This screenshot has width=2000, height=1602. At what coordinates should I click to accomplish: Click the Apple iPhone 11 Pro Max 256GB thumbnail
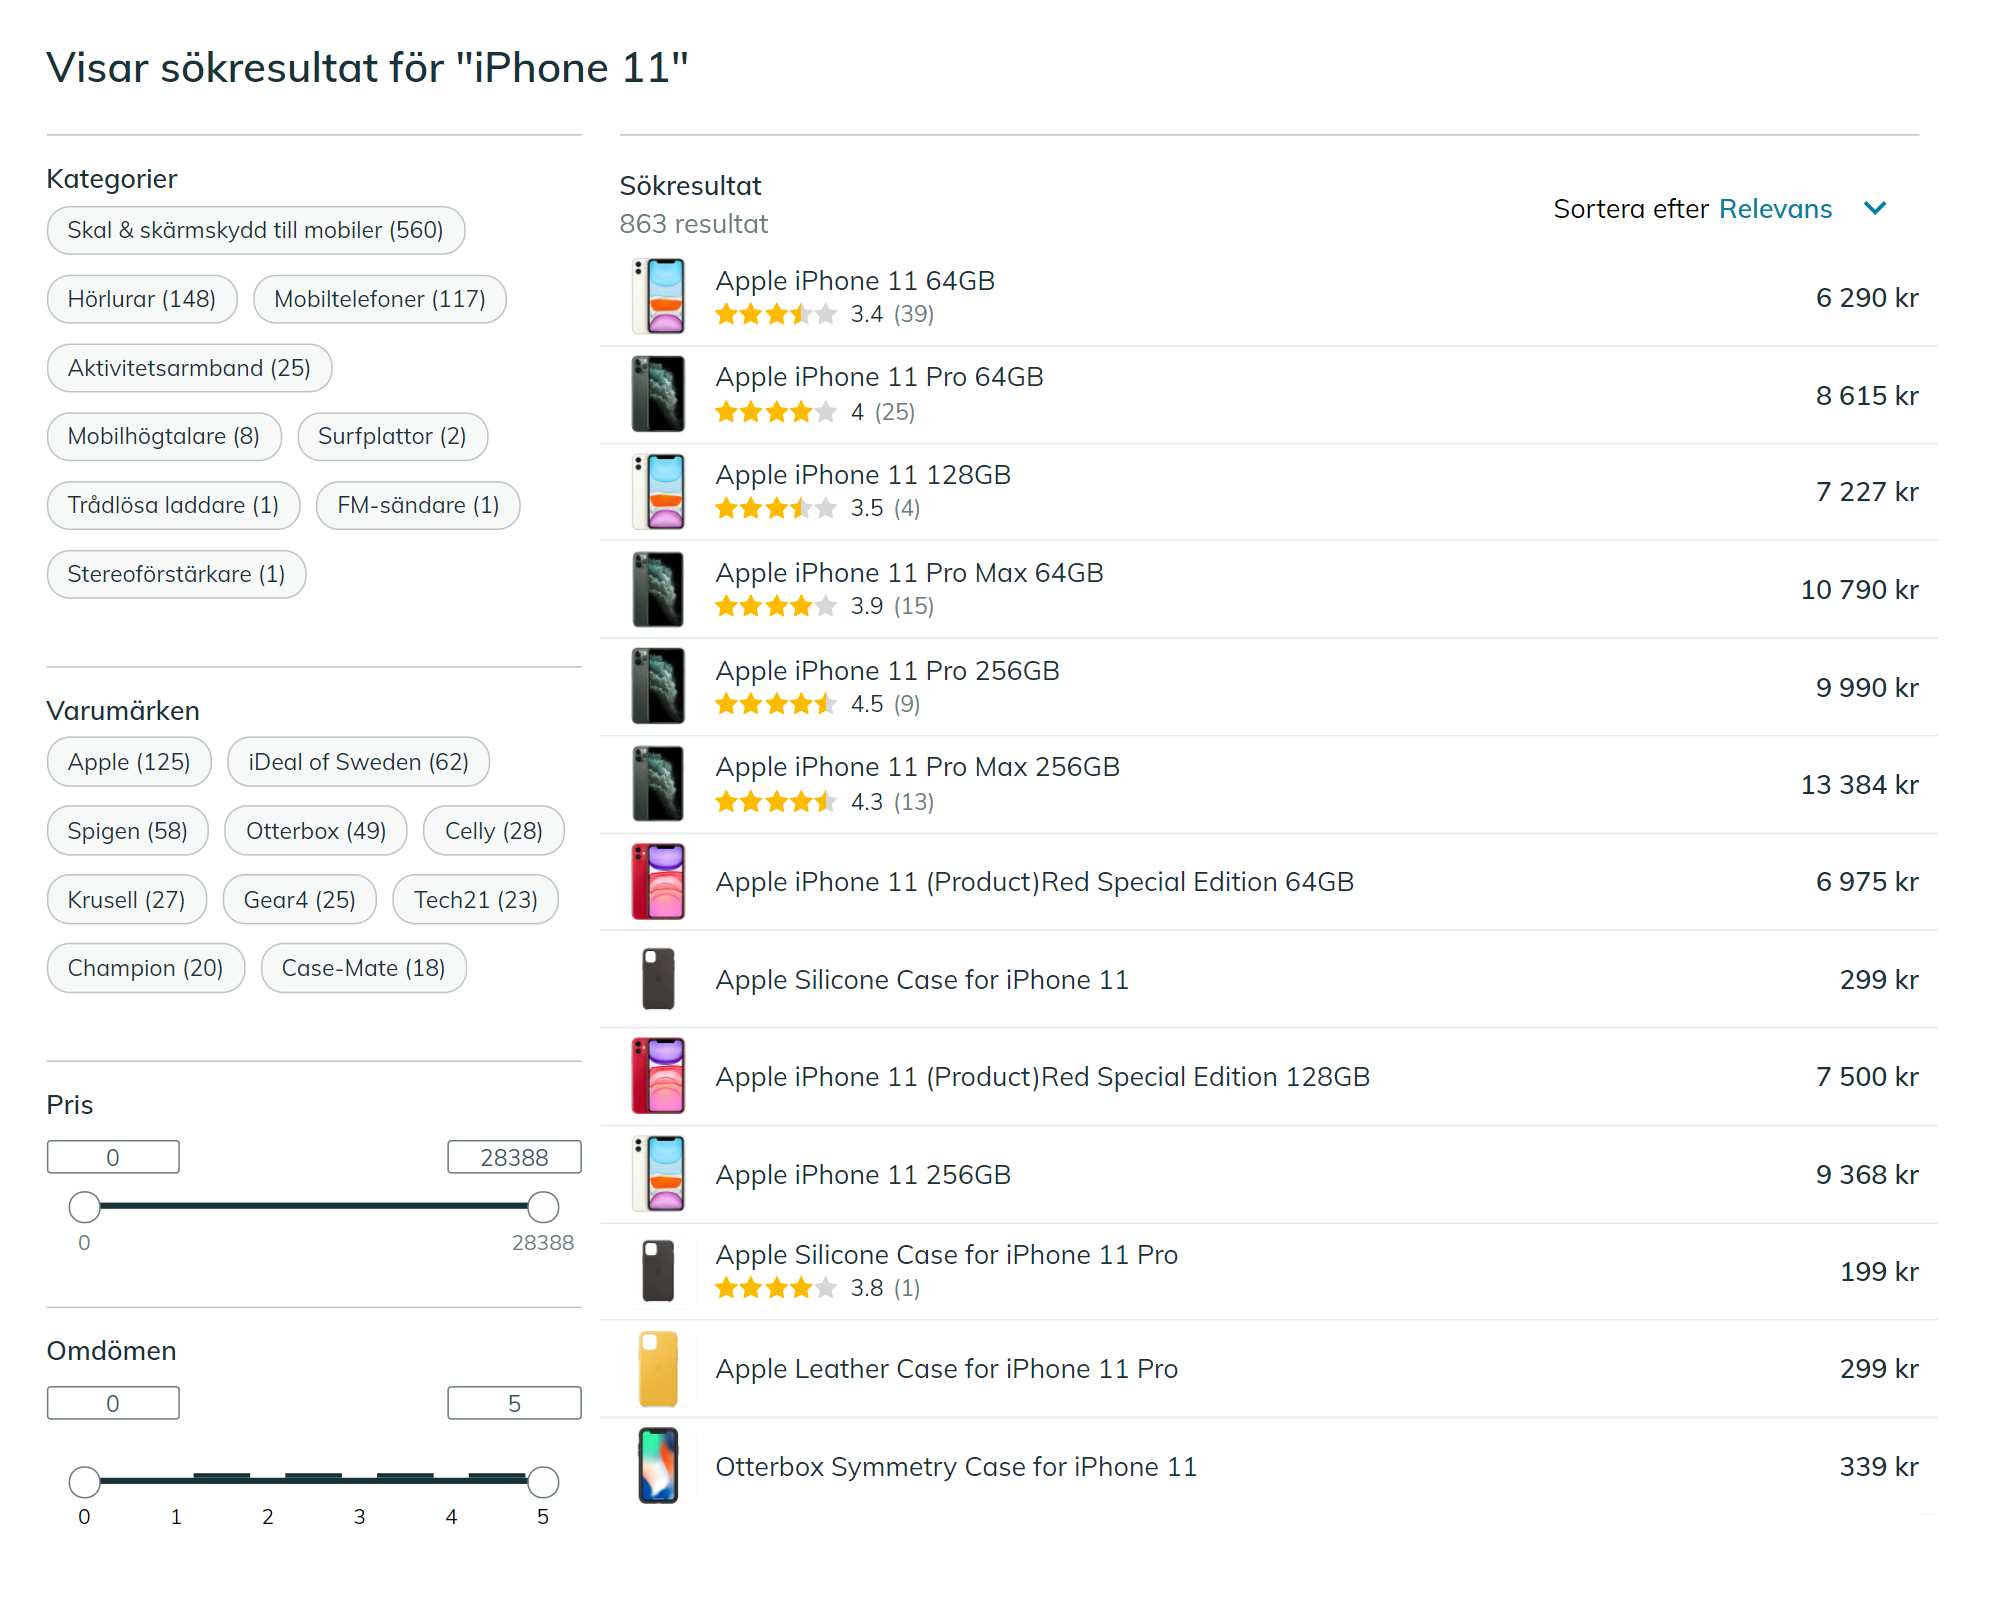(662, 785)
